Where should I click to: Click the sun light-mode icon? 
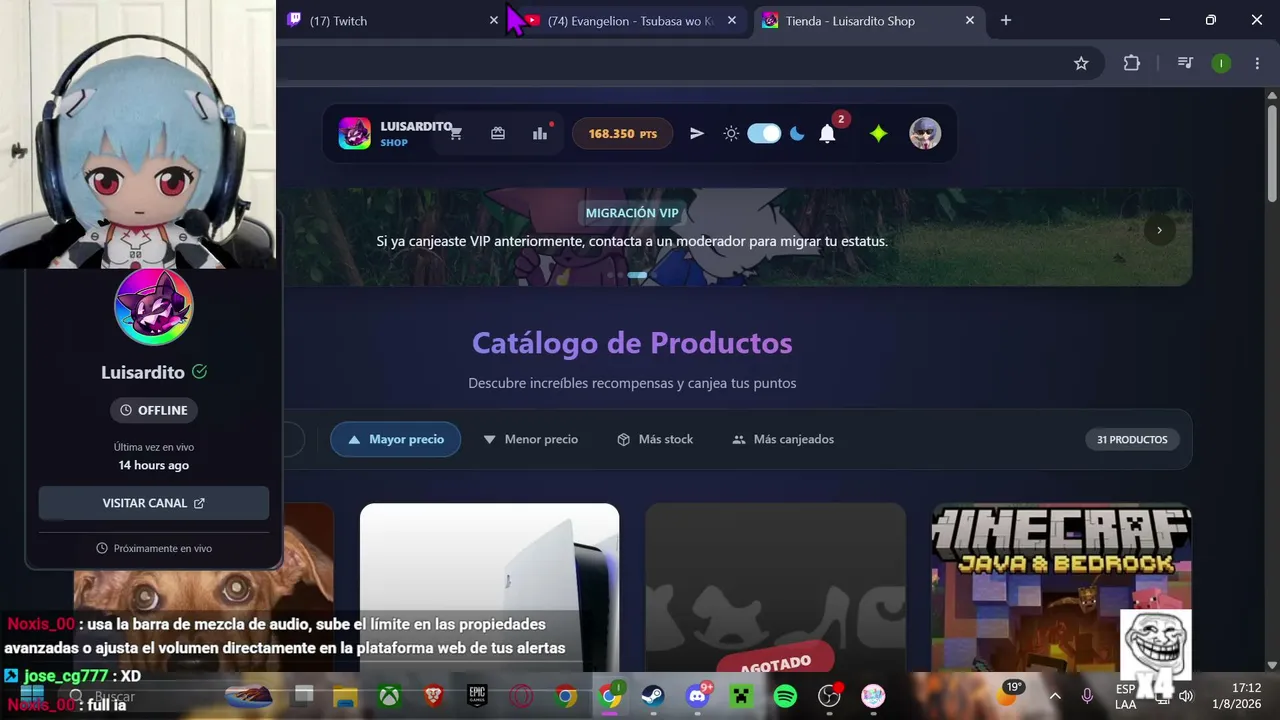point(731,134)
